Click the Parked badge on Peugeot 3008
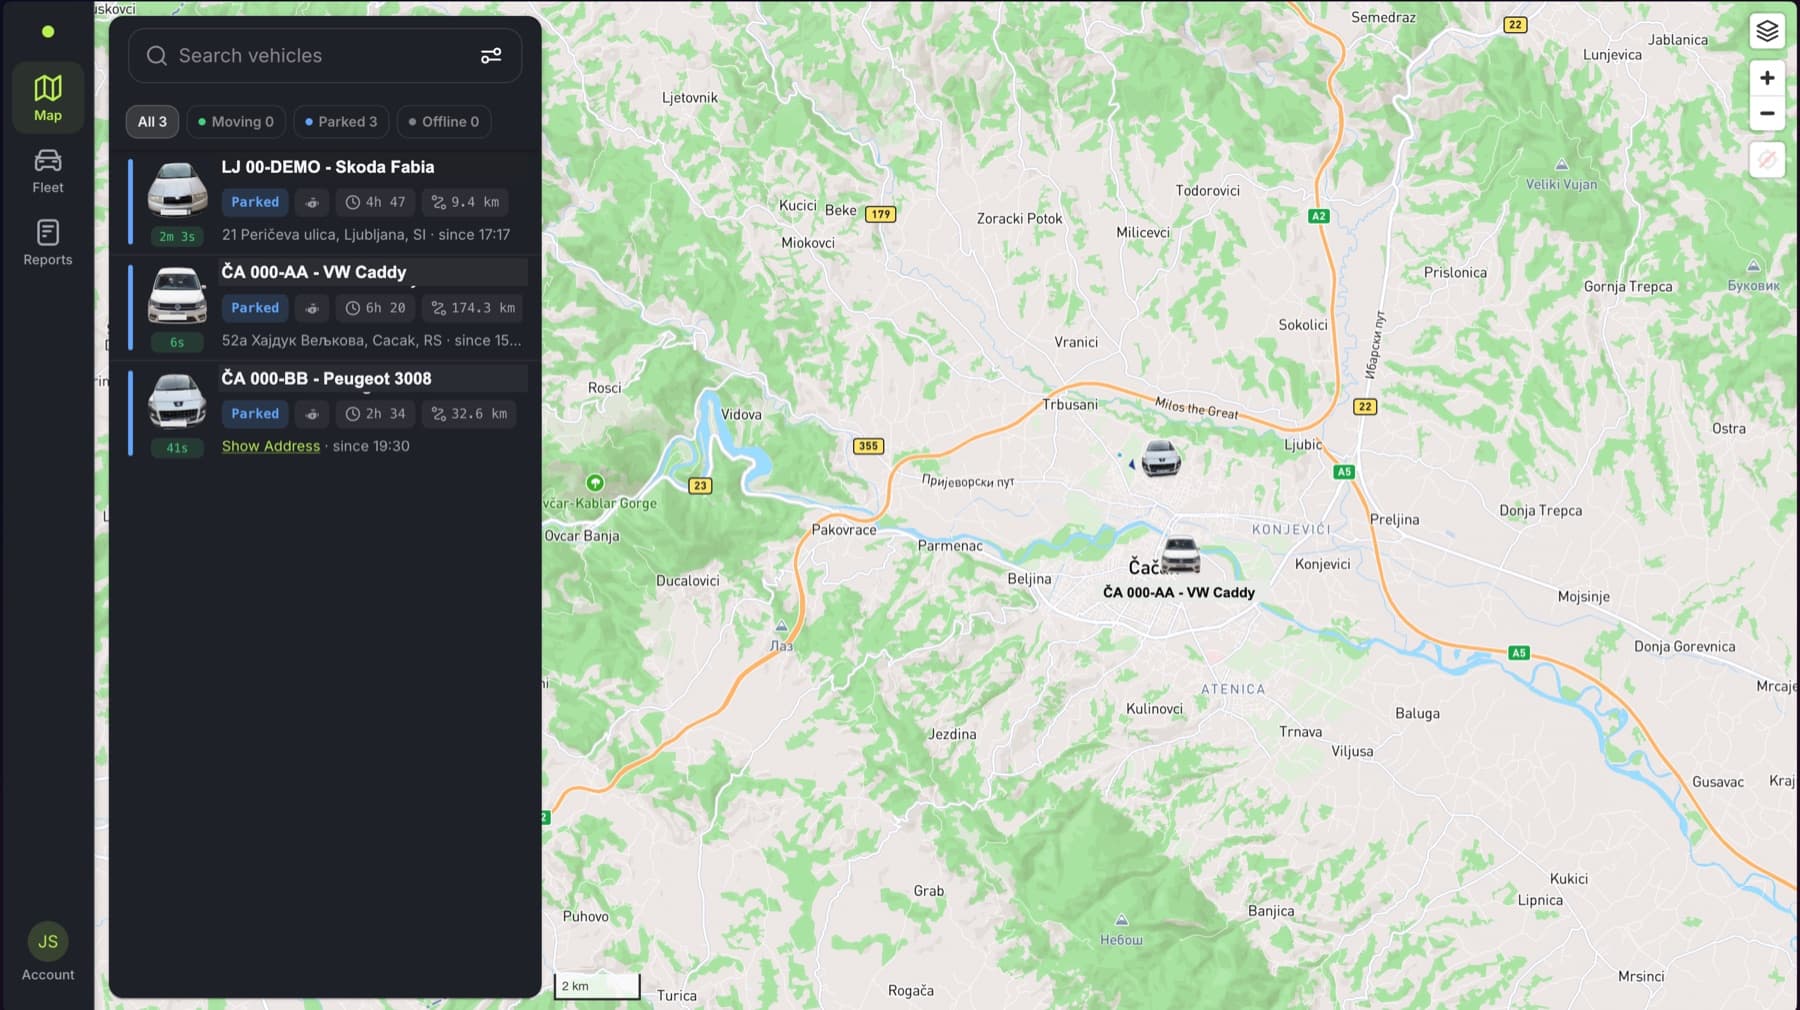Image resolution: width=1800 pixels, height=1010 pixels. [x=255, y=414]
